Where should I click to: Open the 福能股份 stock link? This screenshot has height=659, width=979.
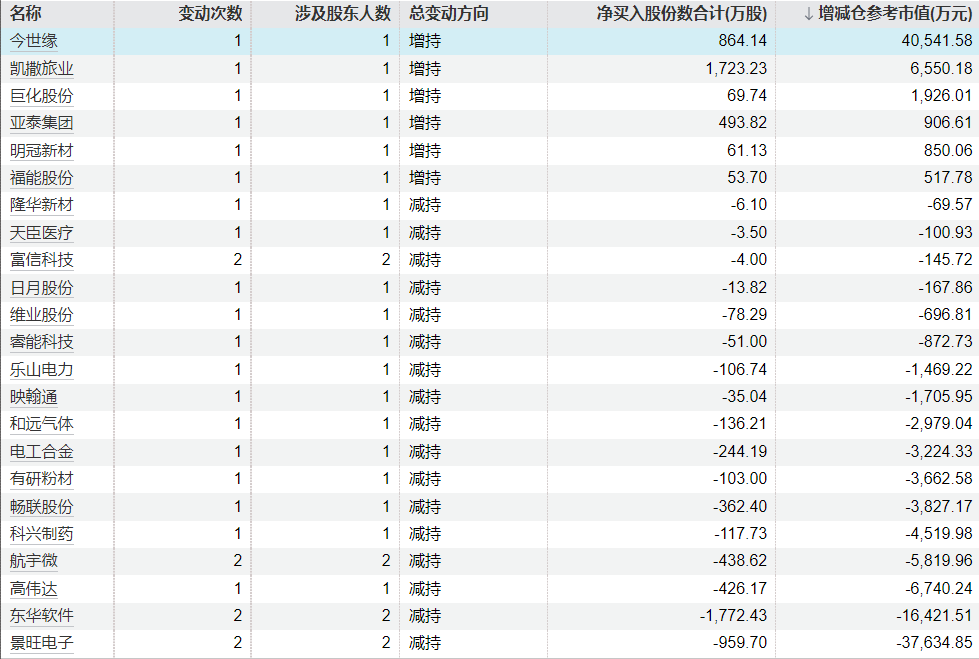(42, 178)
